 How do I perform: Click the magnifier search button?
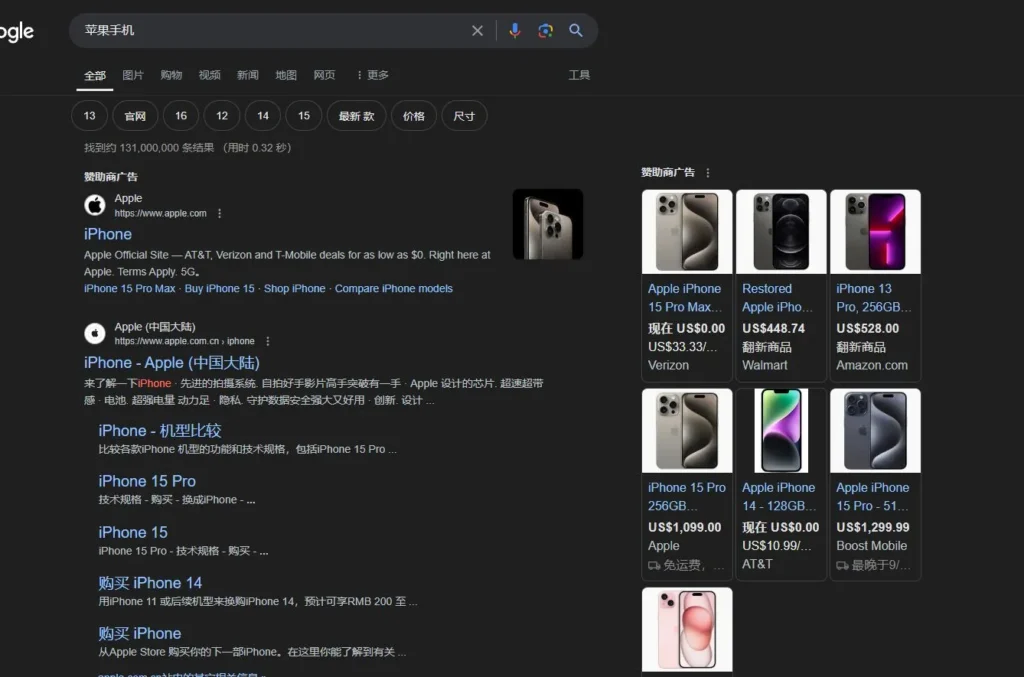click(575, 31)
